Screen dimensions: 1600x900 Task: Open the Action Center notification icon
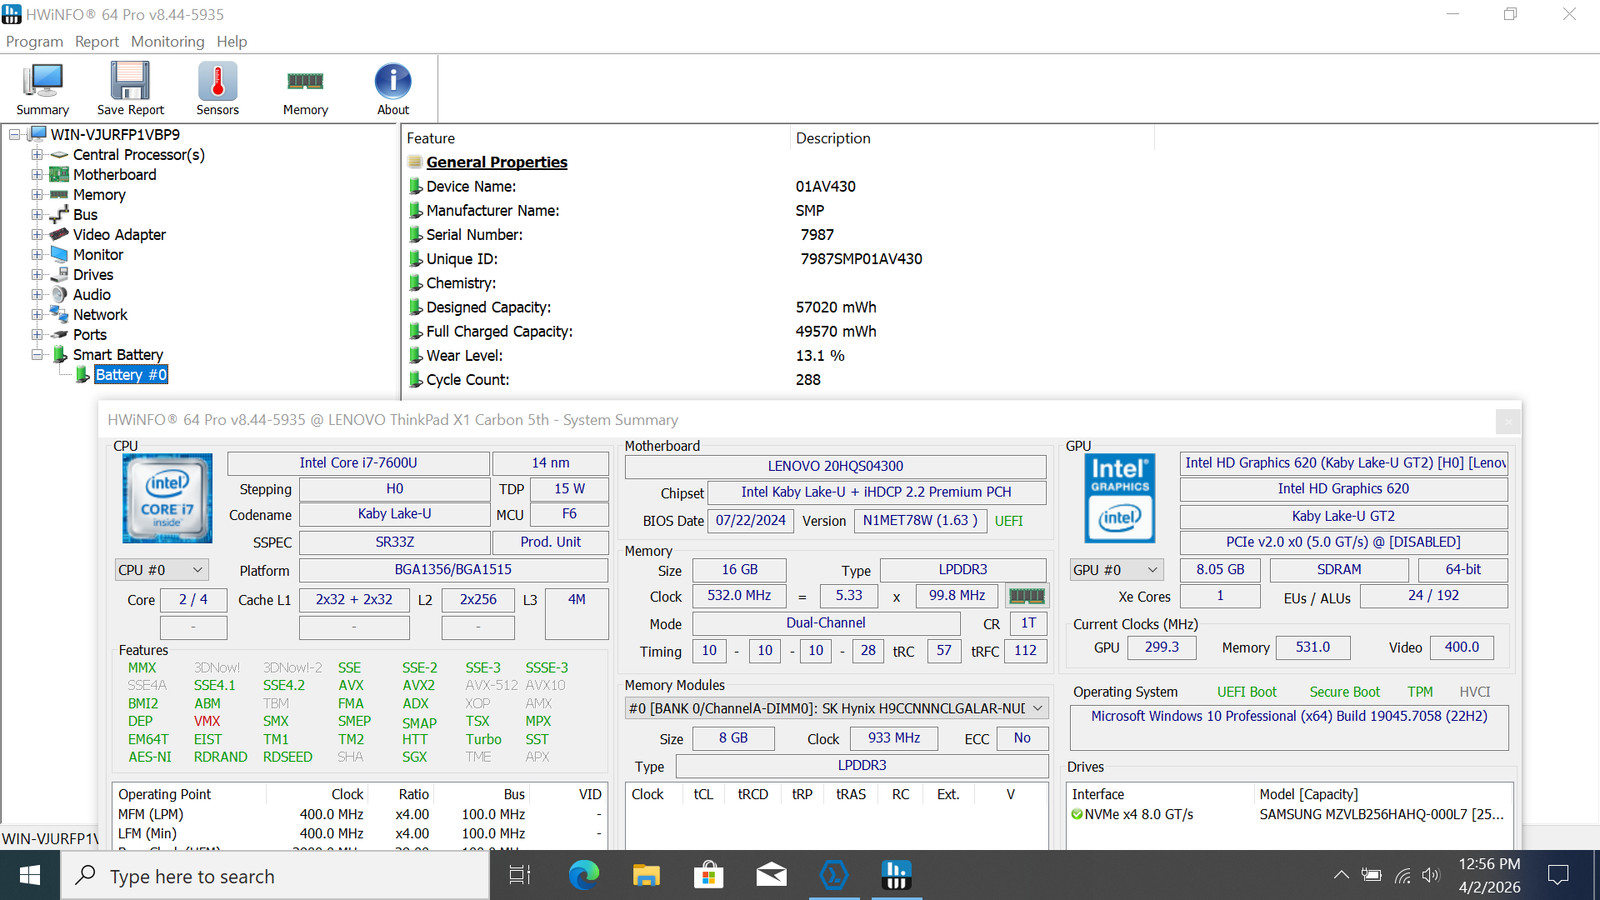[1557, 875]
